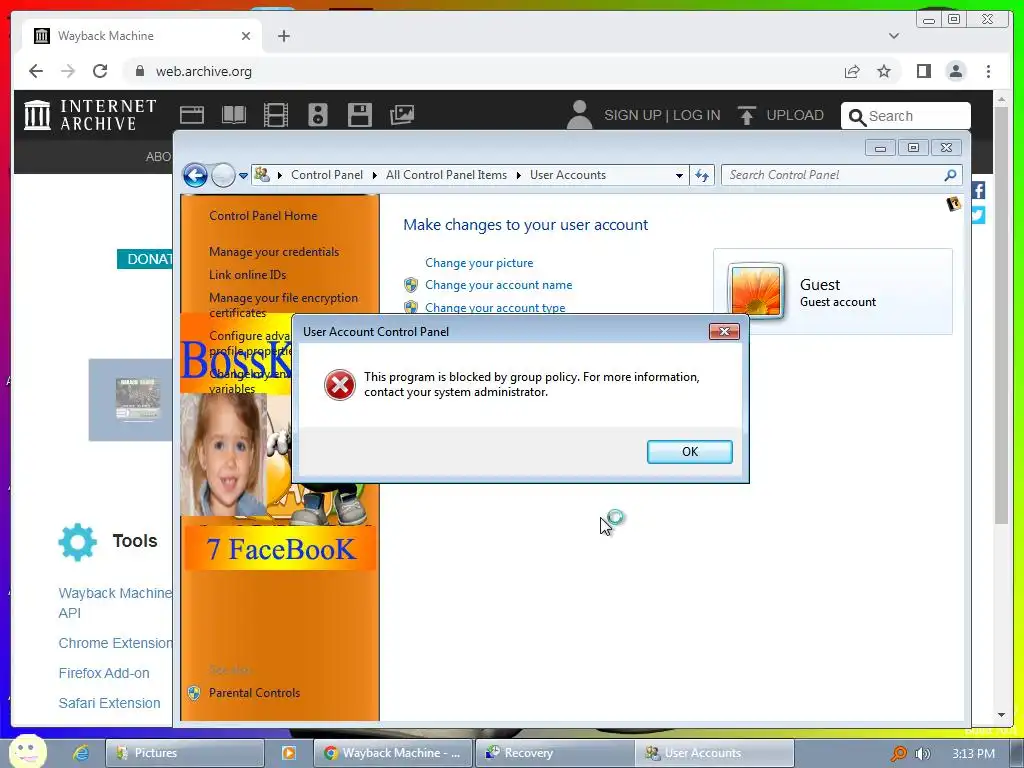Click the help icon in Control Panel
Viewport: 1024px width, 768px height.
(953, 204)
